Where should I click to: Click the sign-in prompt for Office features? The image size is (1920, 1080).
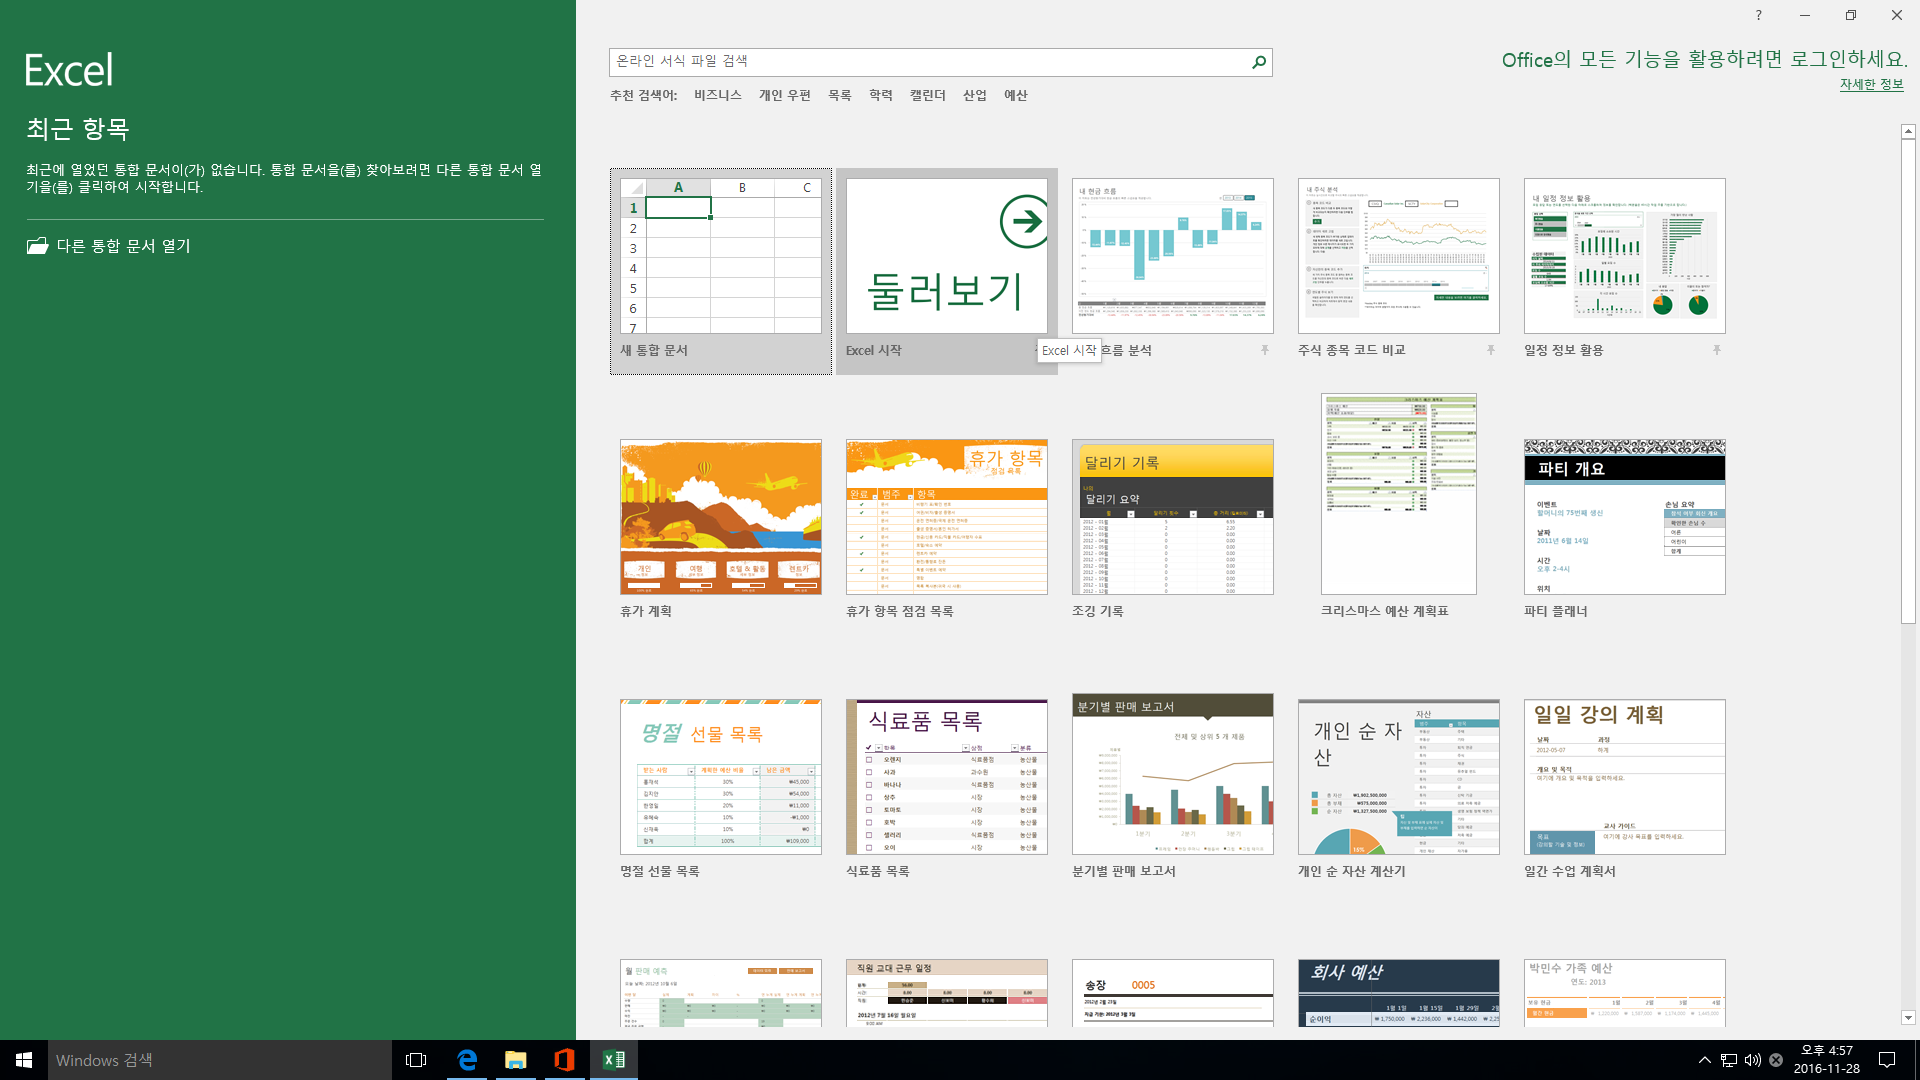click(1704, 60)
